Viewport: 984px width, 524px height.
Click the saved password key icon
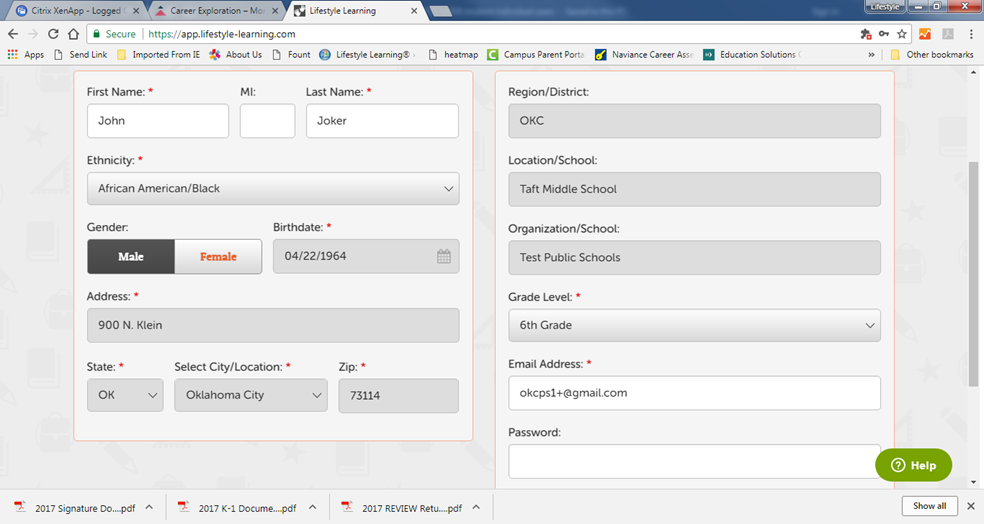883,34
